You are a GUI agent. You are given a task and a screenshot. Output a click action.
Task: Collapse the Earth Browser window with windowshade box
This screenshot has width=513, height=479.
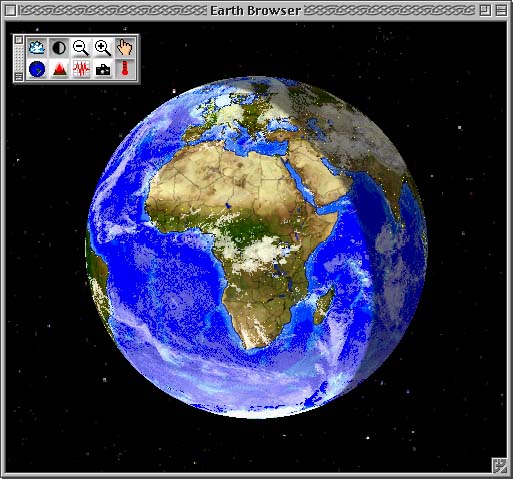(x=500, y=11)
